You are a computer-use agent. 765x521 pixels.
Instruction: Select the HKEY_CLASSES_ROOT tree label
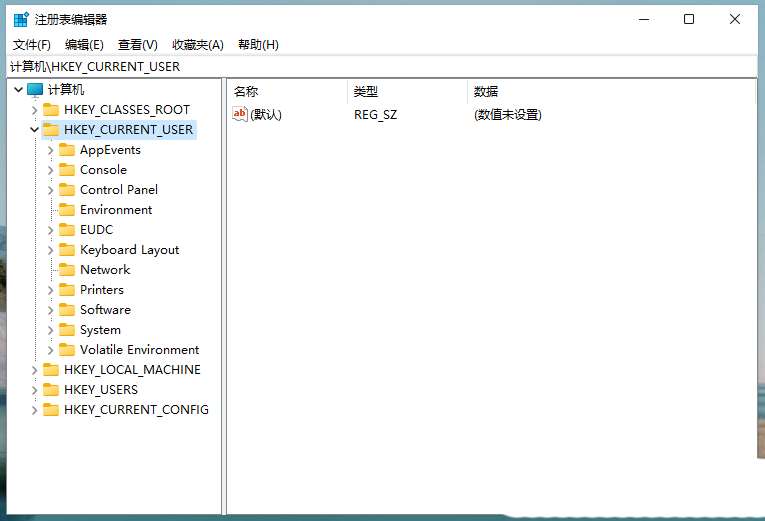tap(127, 110)
